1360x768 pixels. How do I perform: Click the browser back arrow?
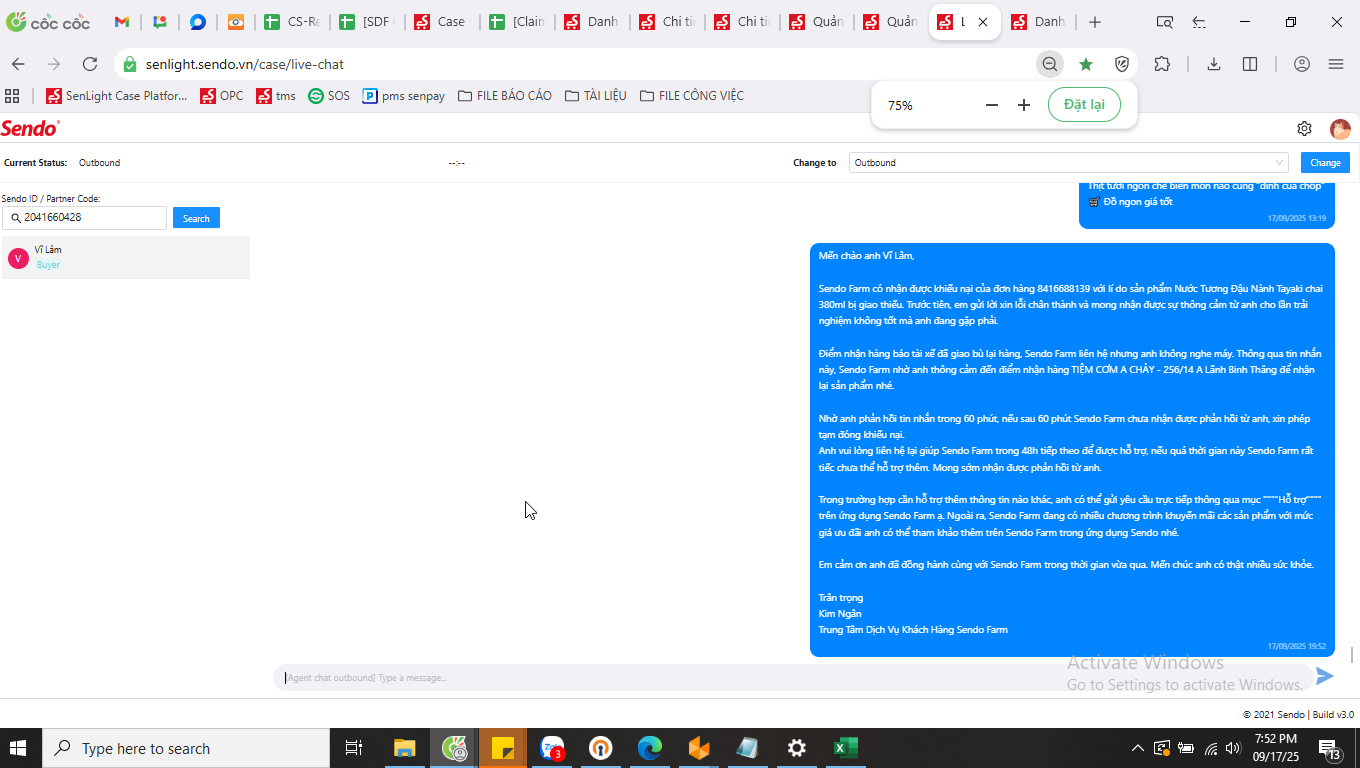[18, 64]
